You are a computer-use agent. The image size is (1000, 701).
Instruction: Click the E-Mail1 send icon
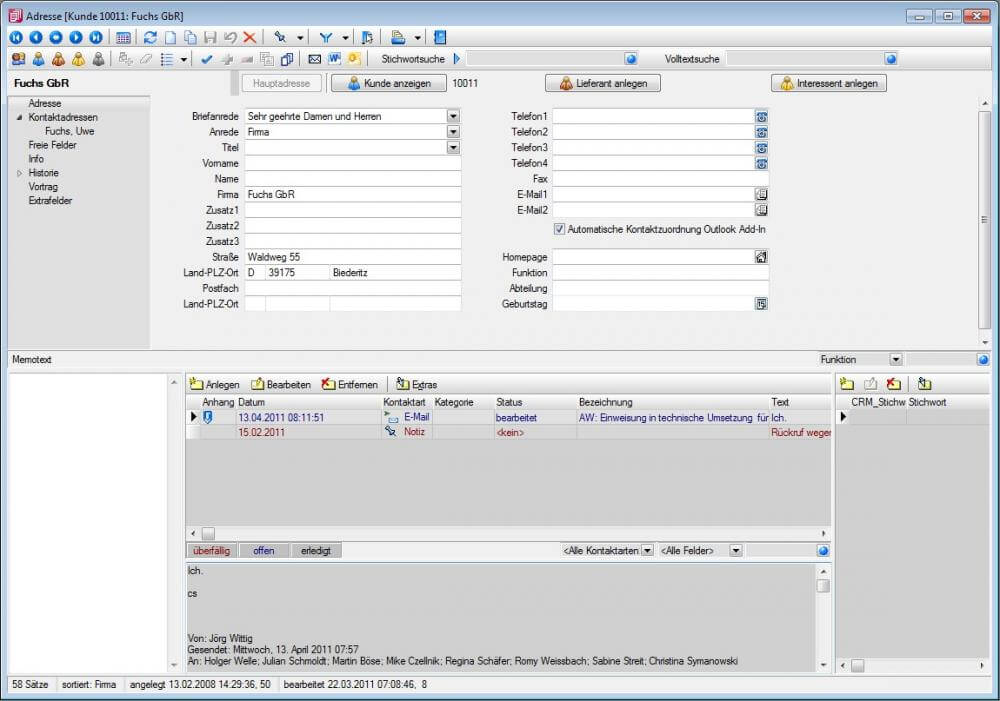click(761, 195)
